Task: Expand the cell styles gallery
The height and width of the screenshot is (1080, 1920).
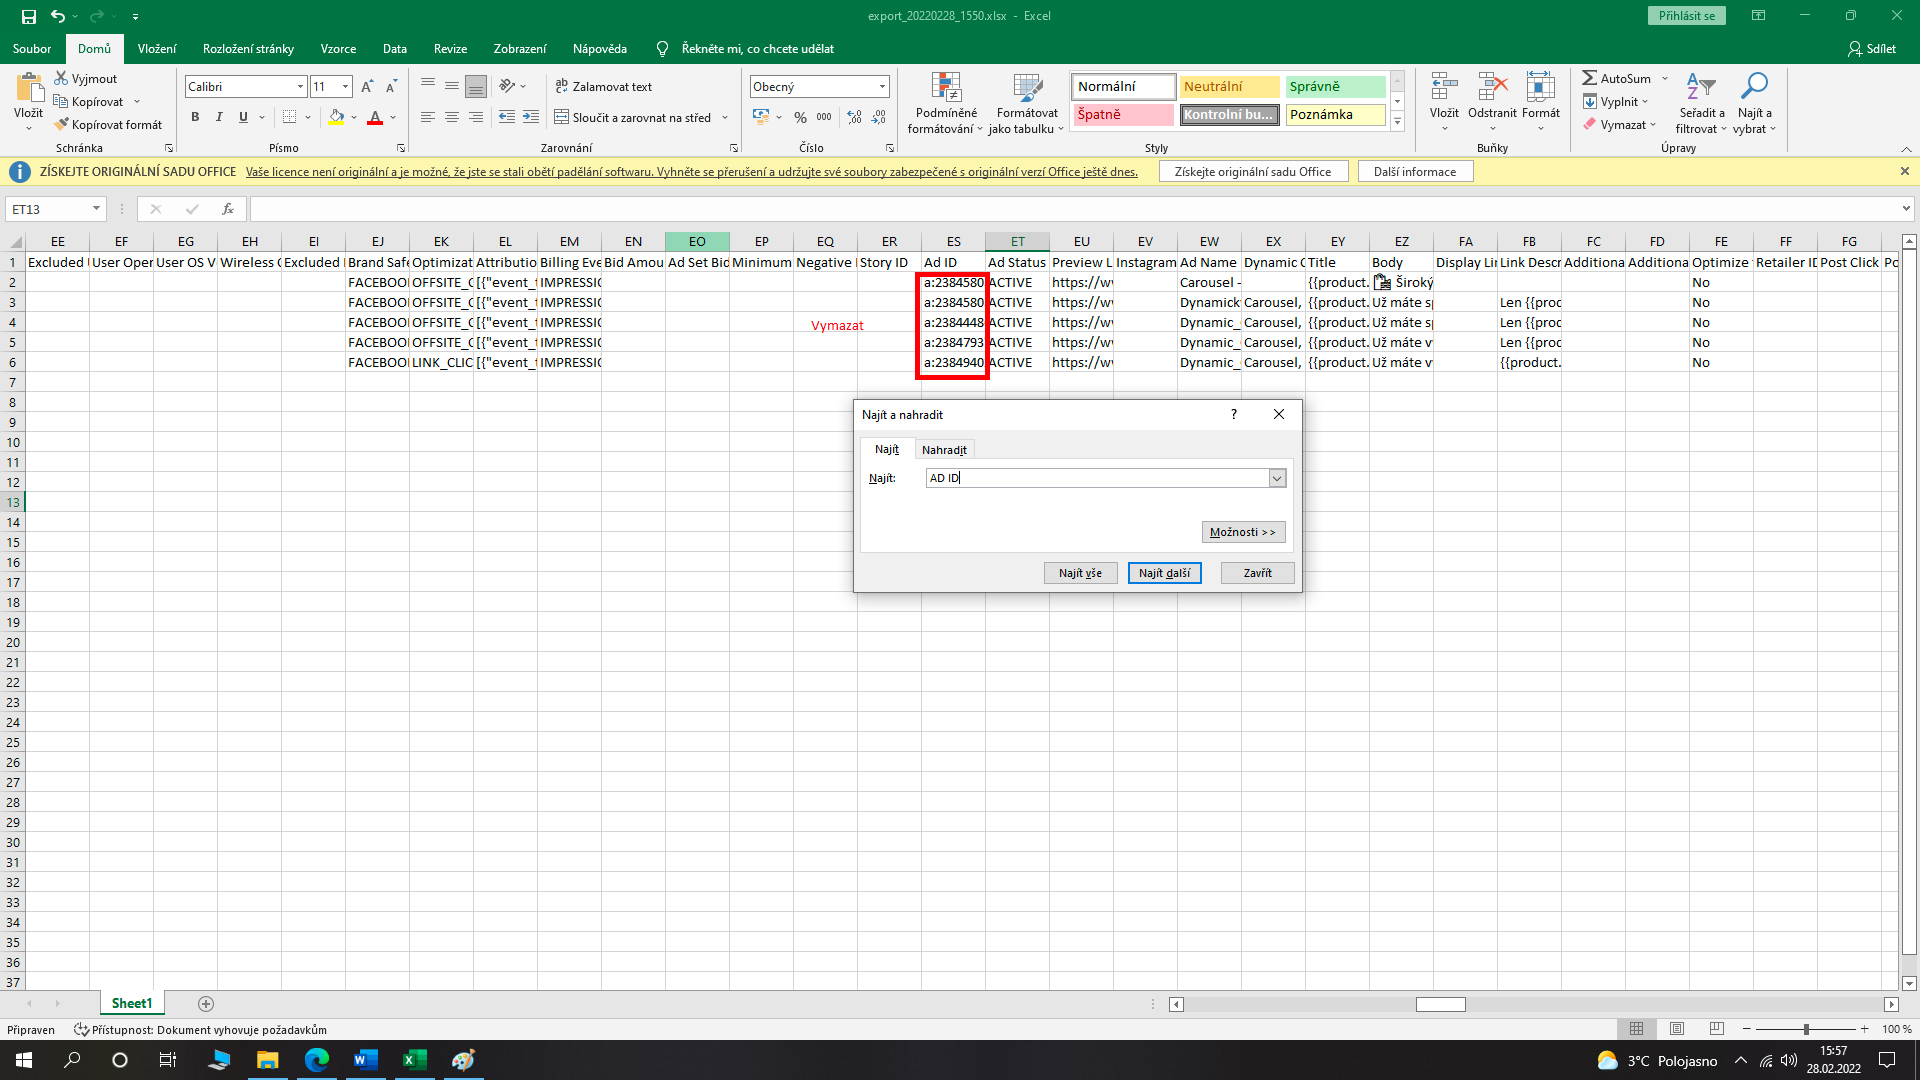Action: click(1398, 122)
